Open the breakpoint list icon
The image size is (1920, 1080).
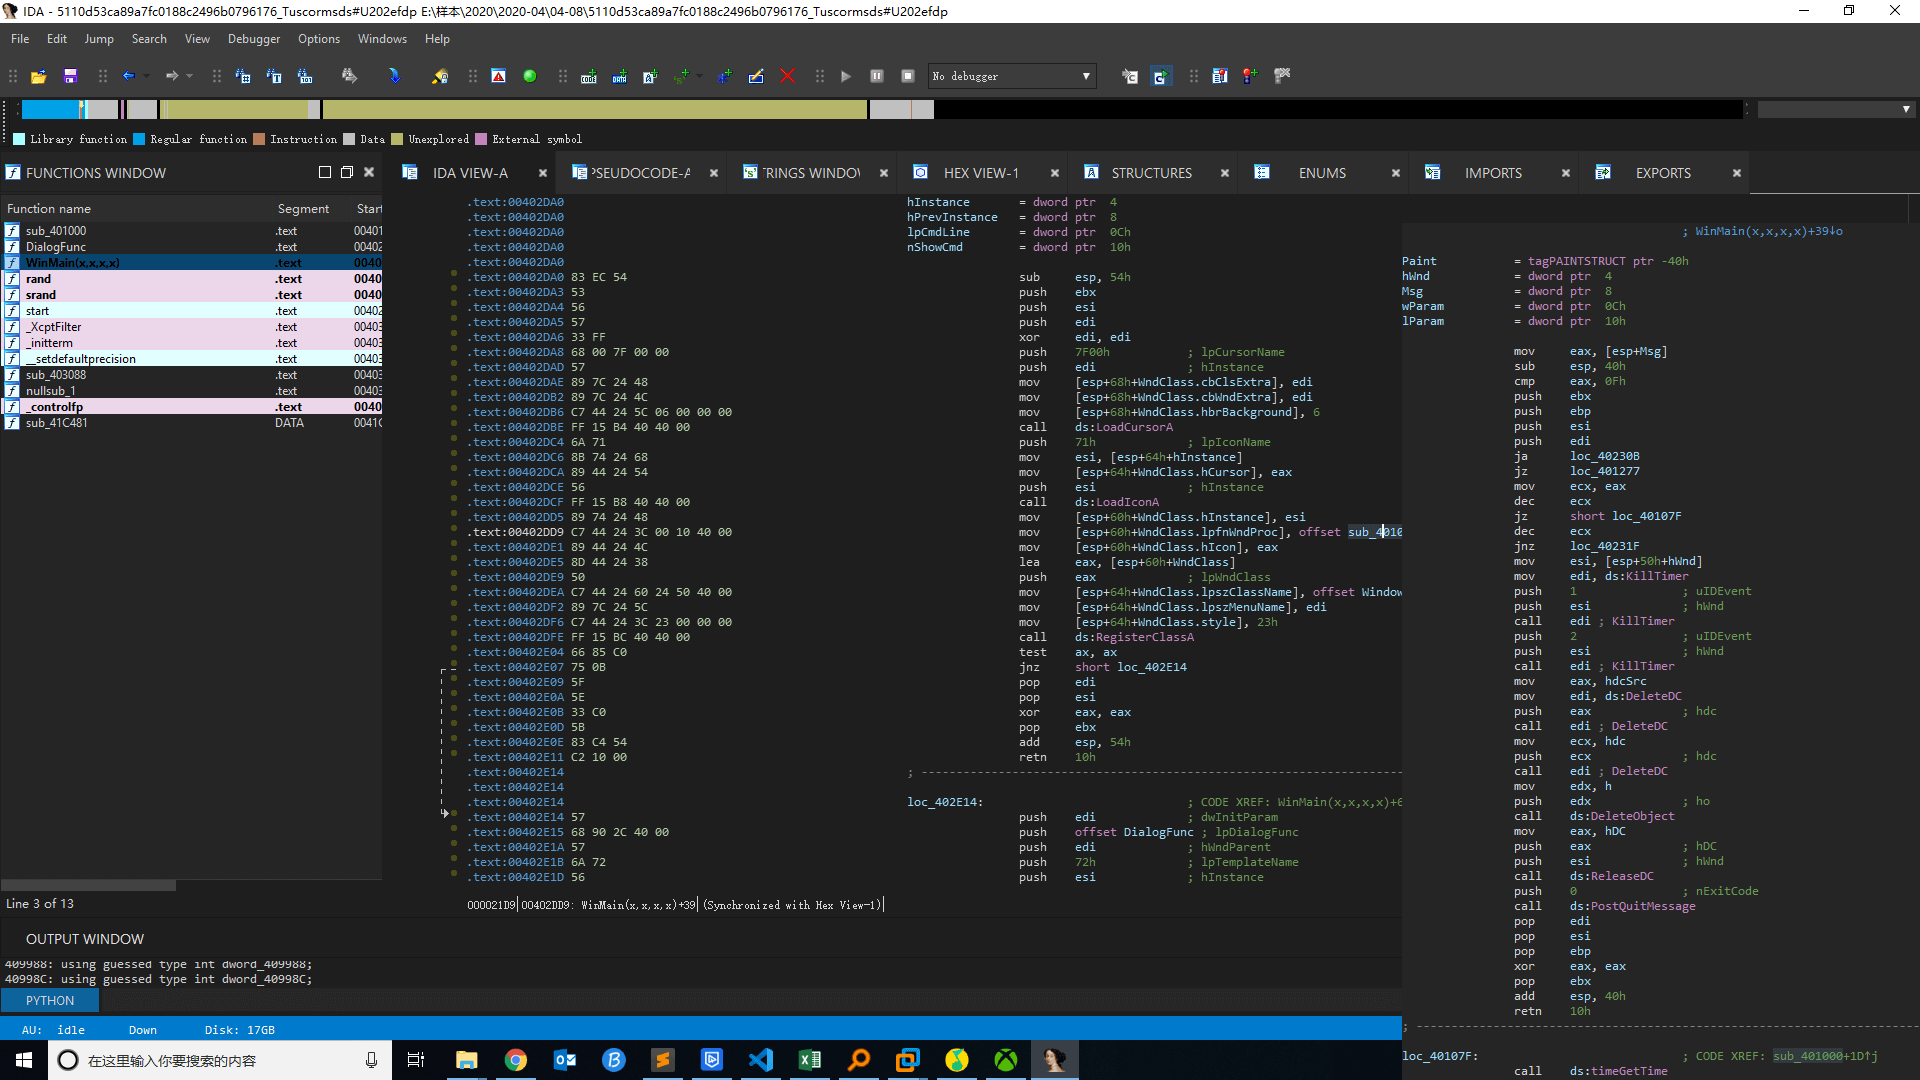pyautogui.click(x=1219, y=76)
